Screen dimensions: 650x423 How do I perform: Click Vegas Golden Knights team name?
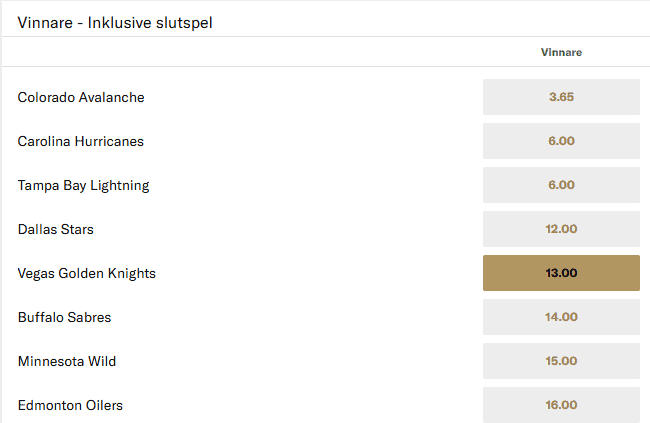(87, 273)
